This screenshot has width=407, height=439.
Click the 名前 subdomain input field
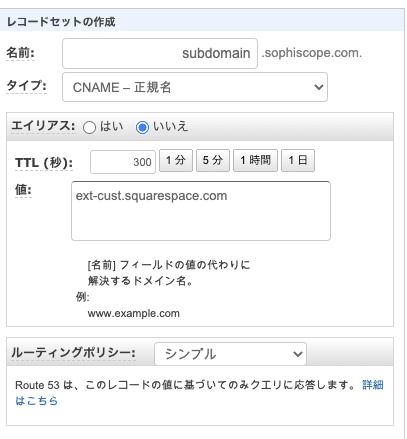click(160, 53)
